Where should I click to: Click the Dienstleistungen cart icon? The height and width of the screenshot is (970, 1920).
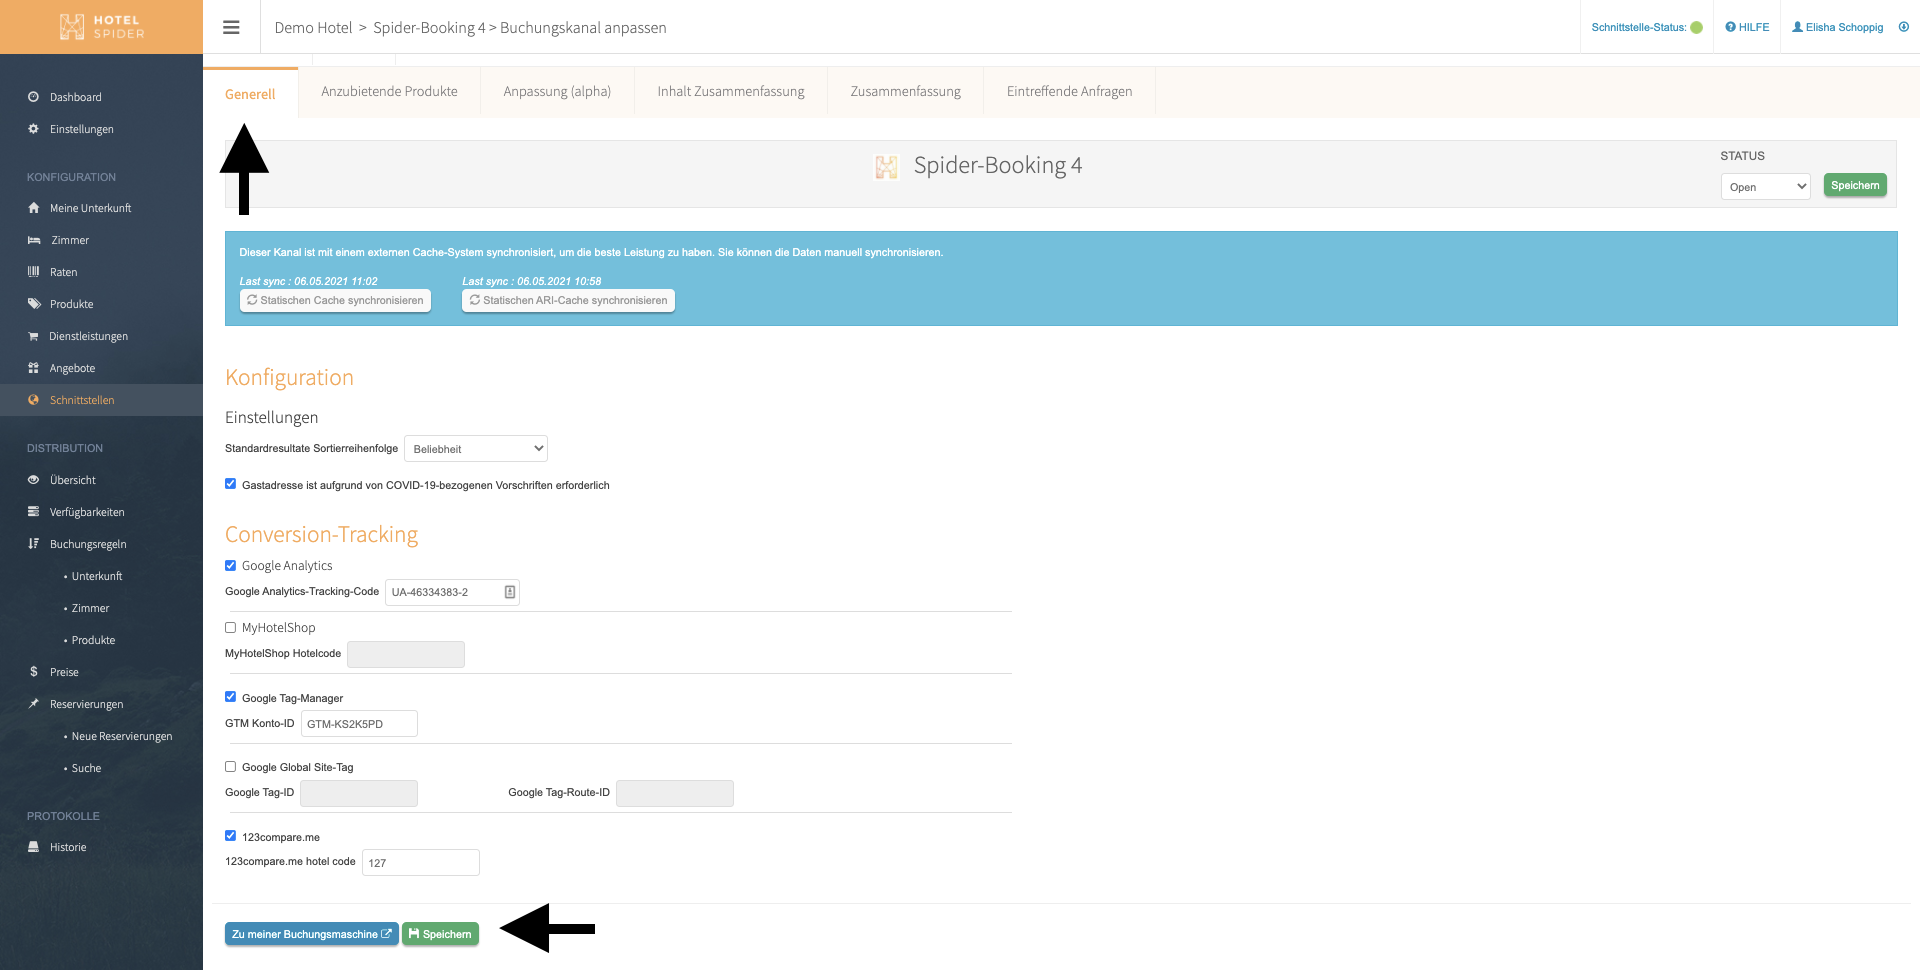(x=33, y=336)
